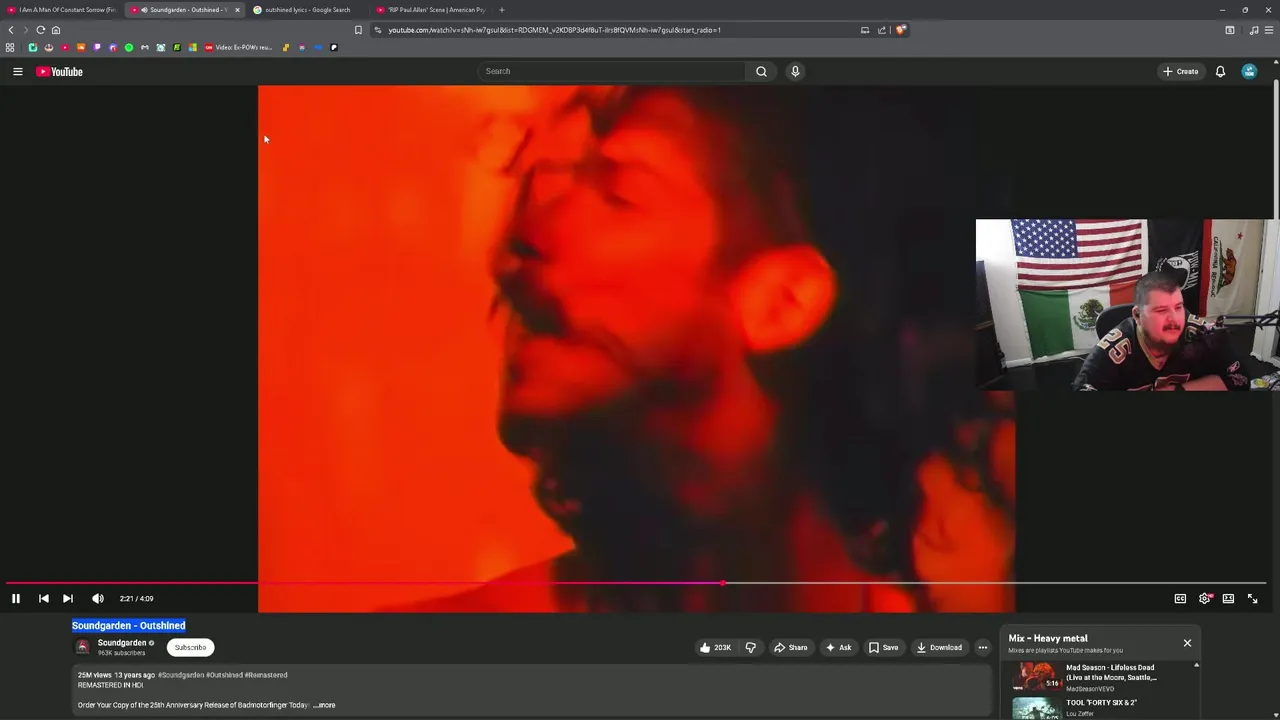This screenshot has height=720, width=1280.
Task: Go to the browser home page
Action: [56, 30]
